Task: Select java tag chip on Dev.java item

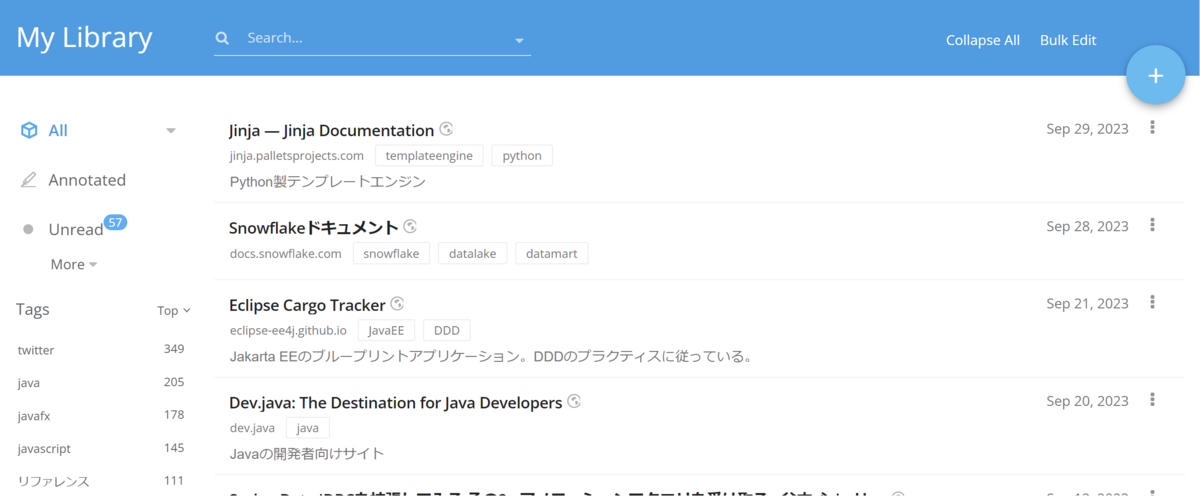Action: [x=307, y=429]
